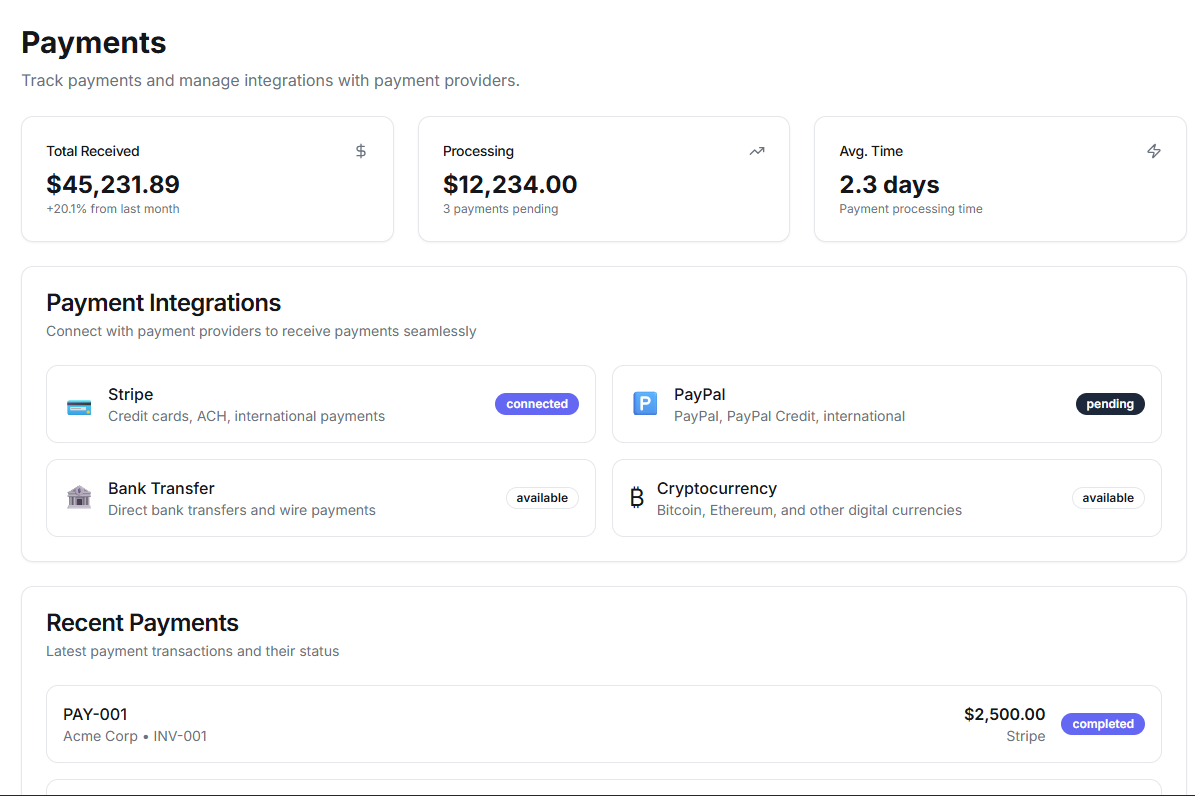Click the completed badge on PAY-001
The image size is (1195, 796).
click(x=1103, y=723)
